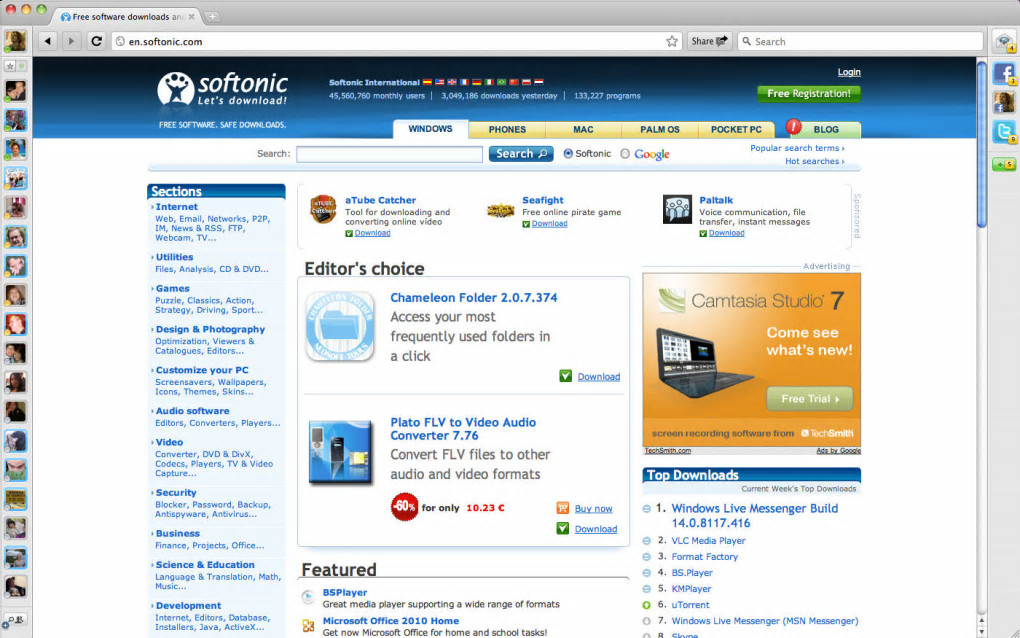This screenshot has height=638, width=1020.
Task: Go back with the browser back arrow
Action: (x=47, y=41)
